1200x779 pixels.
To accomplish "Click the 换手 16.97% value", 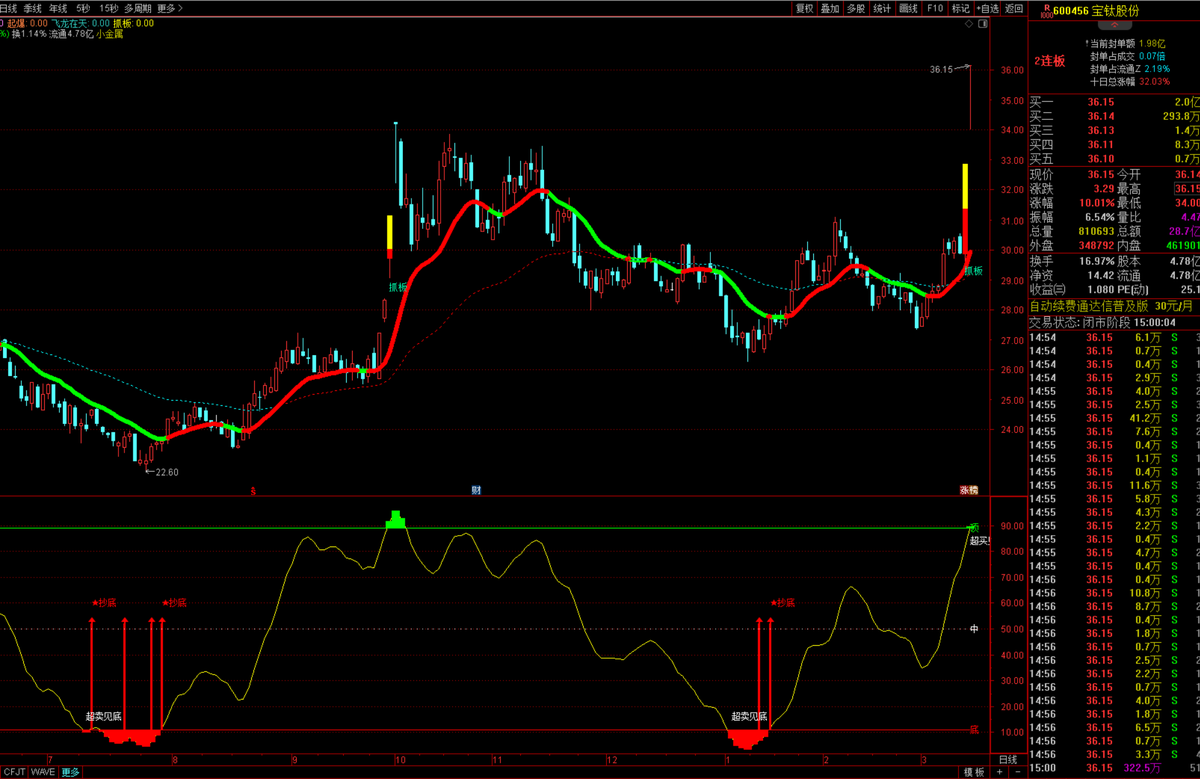I will pyautogui.click(x=1097, y=261).
